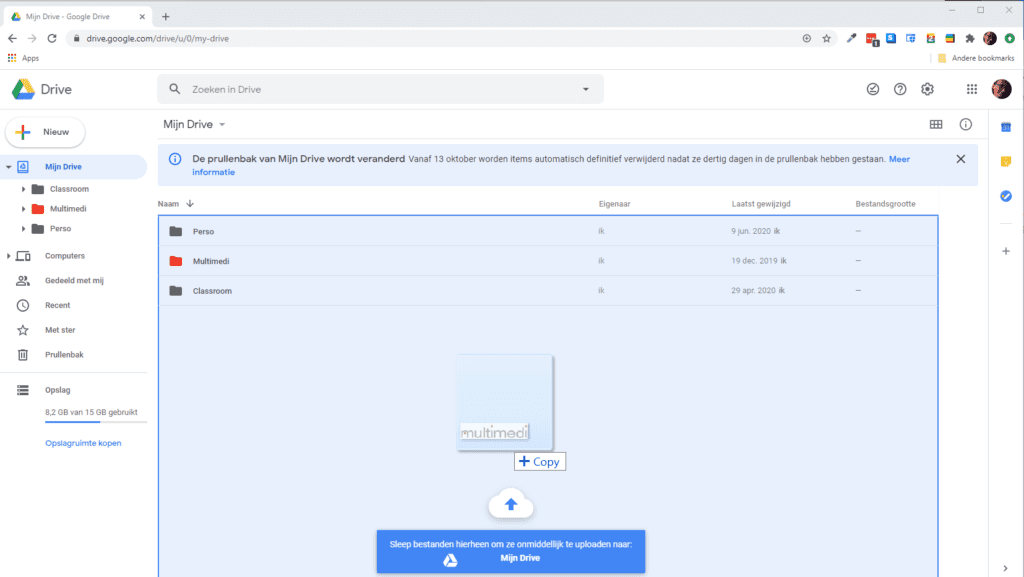Open the Chrome extensions puzzle icon
The image size is (1024, 577).
[970, 39]
